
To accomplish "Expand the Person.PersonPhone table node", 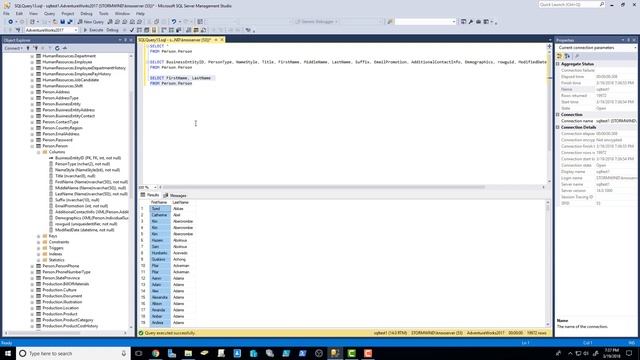I will (x=32, y=266).
